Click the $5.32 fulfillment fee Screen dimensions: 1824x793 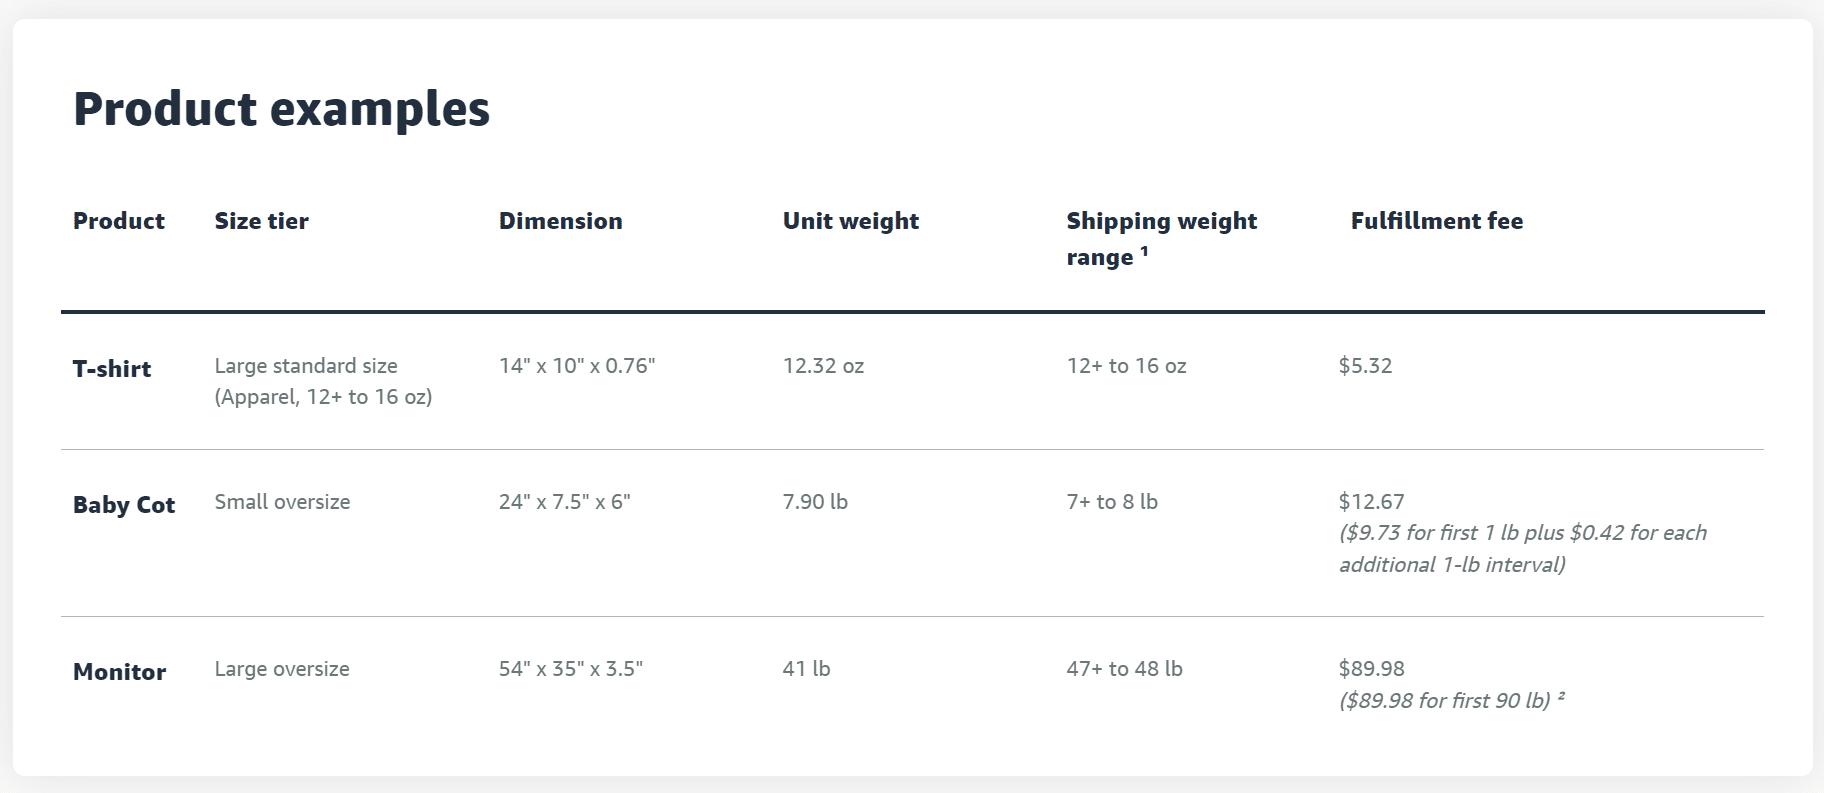click(x=1365, y=366)
